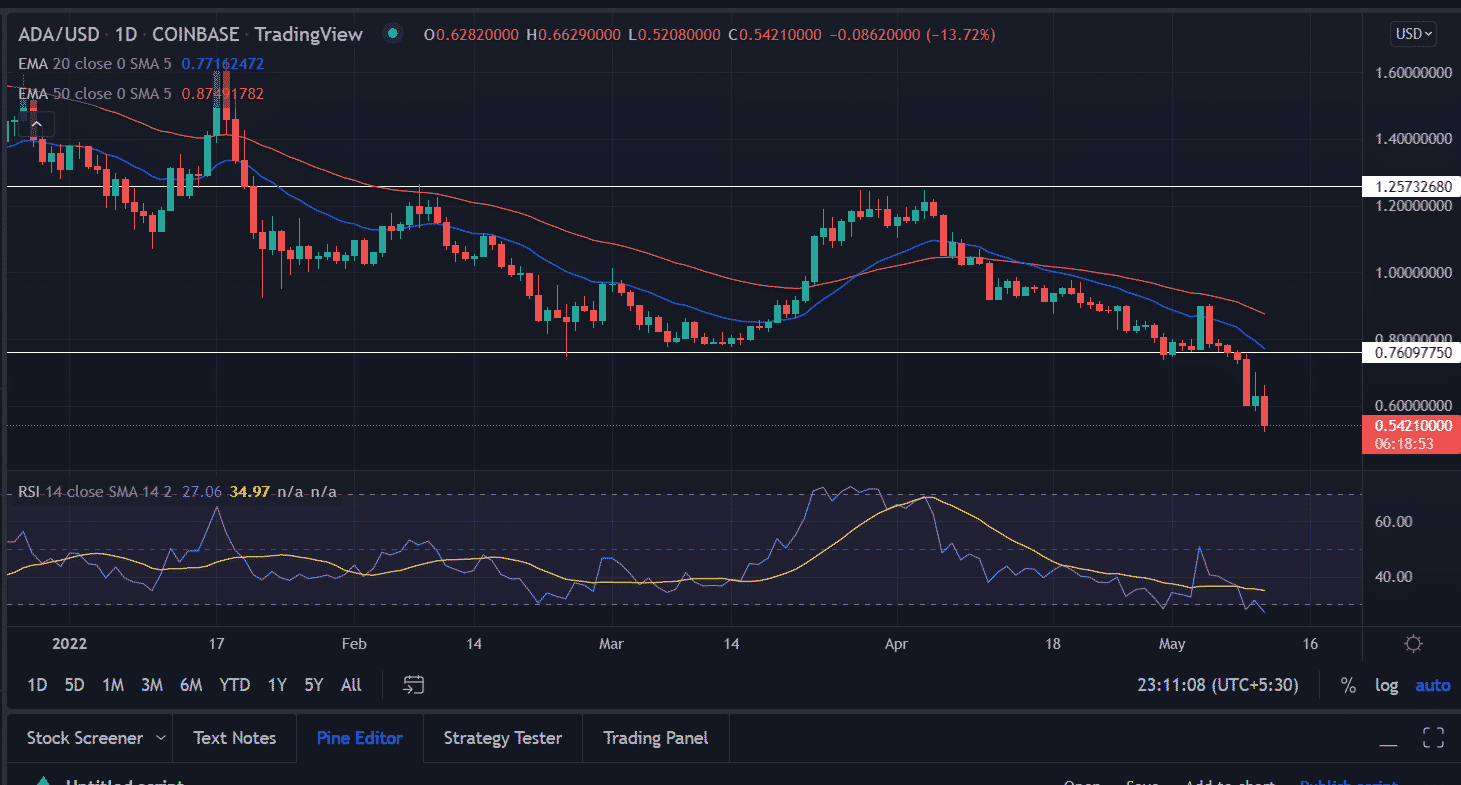Expand the Stock Screener dropdown arrow
This screenshot has width=1461, height=785.
click(161, 738)
